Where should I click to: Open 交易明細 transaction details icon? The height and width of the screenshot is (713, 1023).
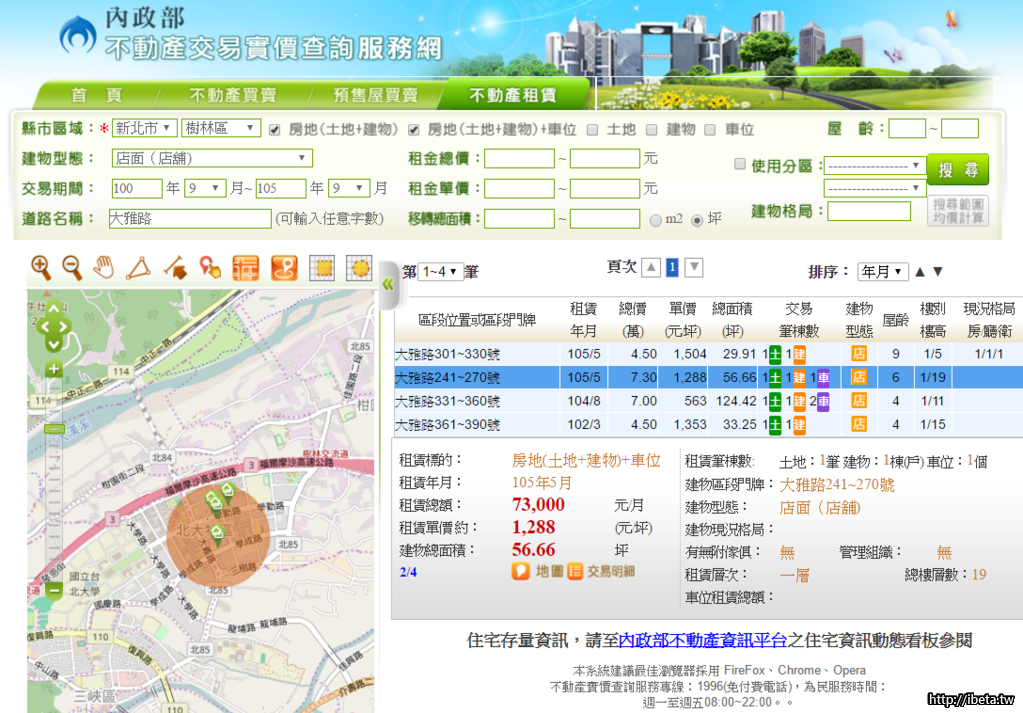[575, 571]
